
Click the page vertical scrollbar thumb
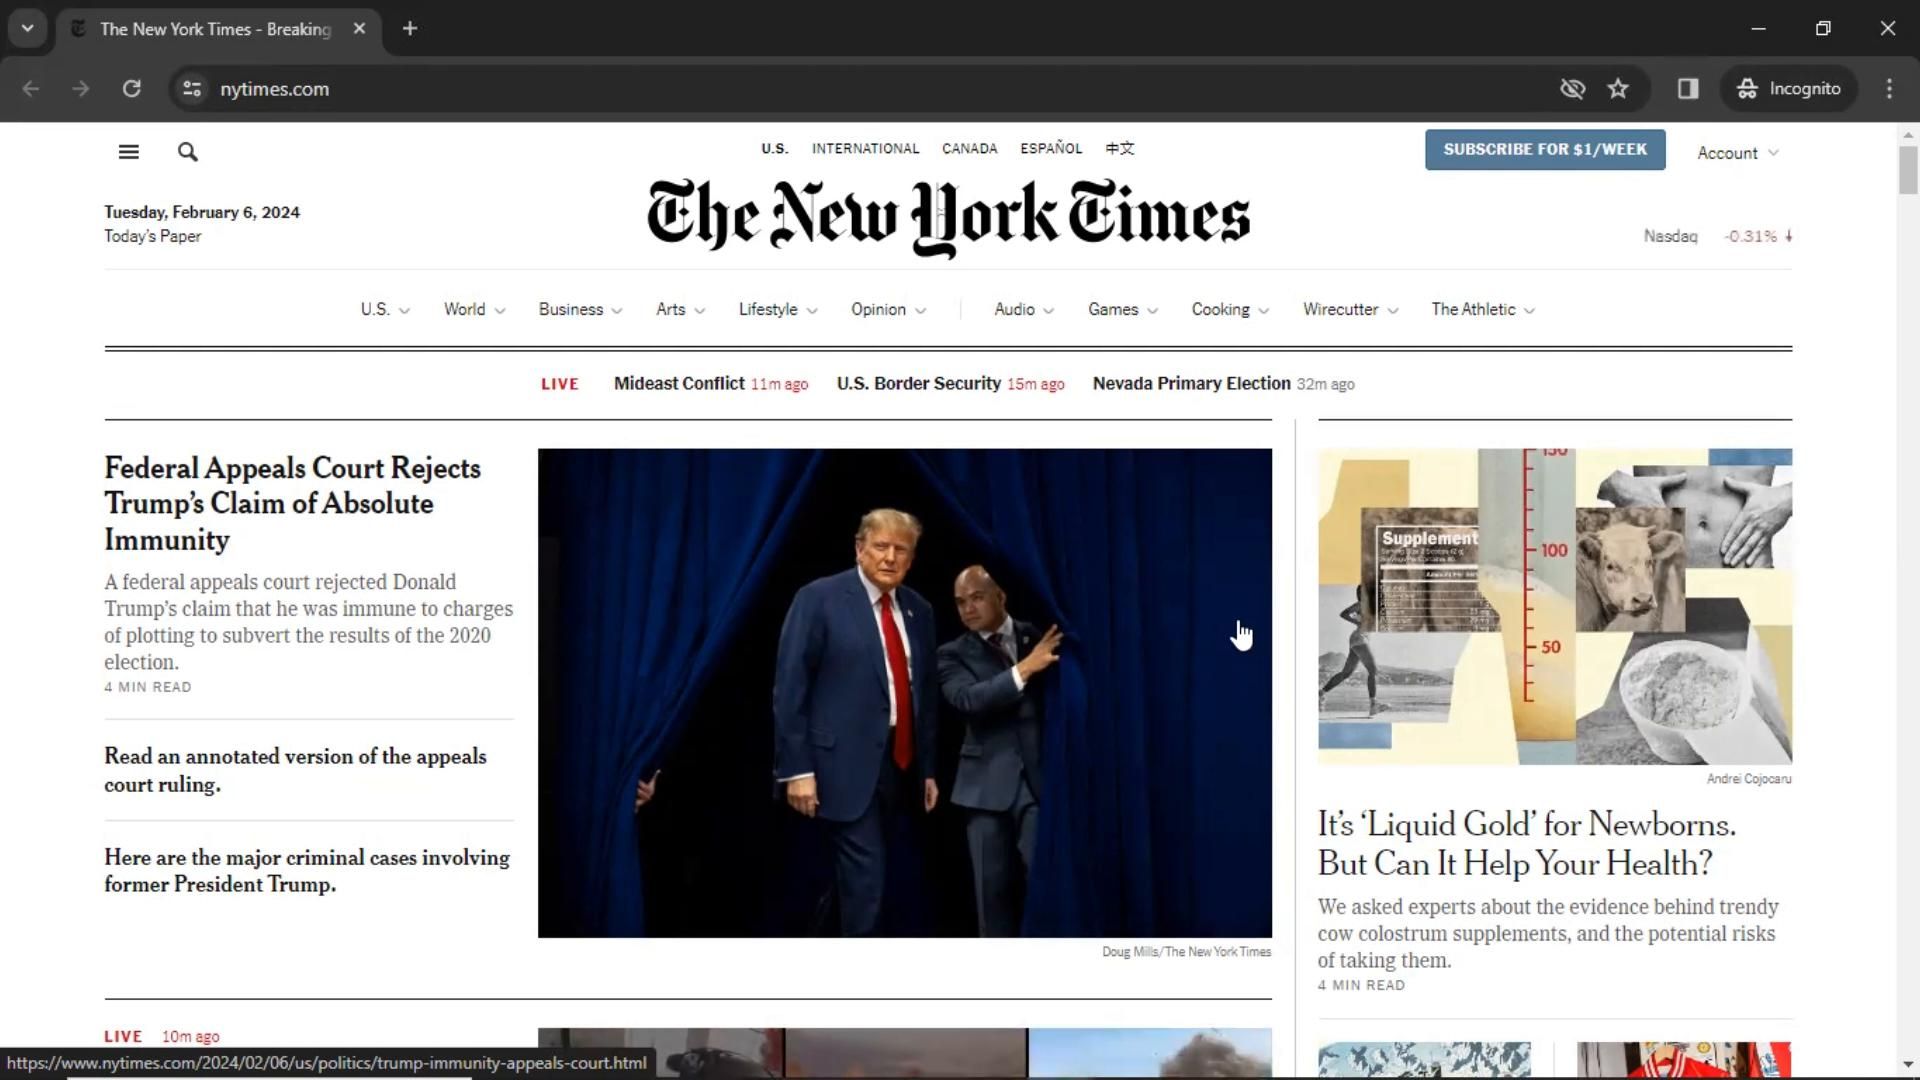click(1907, 170)
